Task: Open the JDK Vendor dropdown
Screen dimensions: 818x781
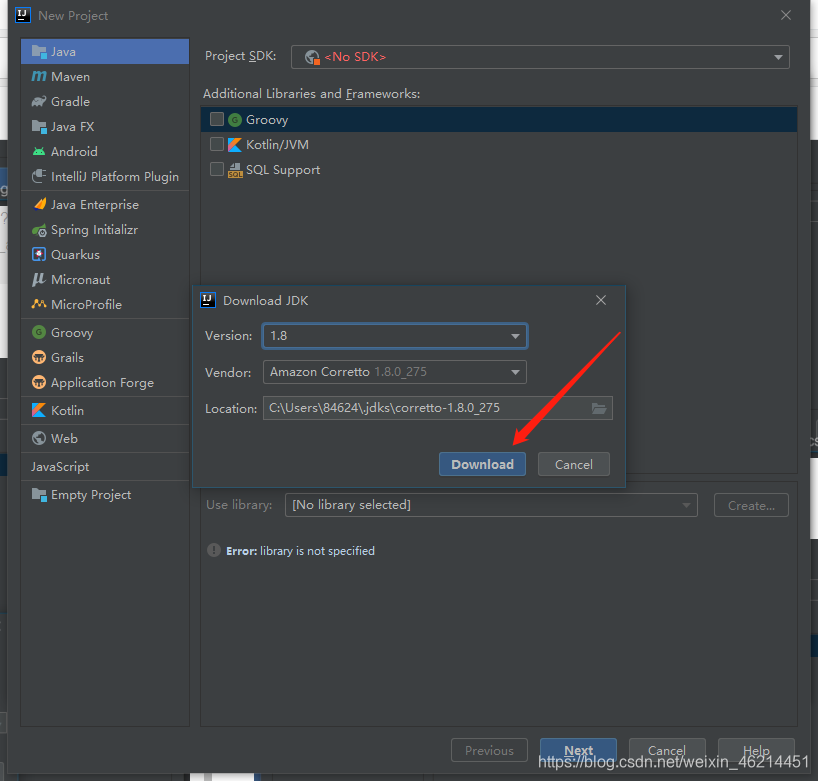Action: tap(394, 372)
